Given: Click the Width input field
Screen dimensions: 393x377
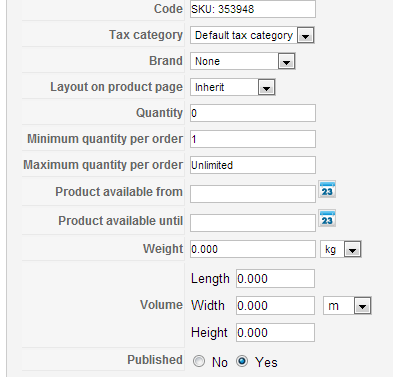Looking at the screenshot, I should (x=275, y=306).
